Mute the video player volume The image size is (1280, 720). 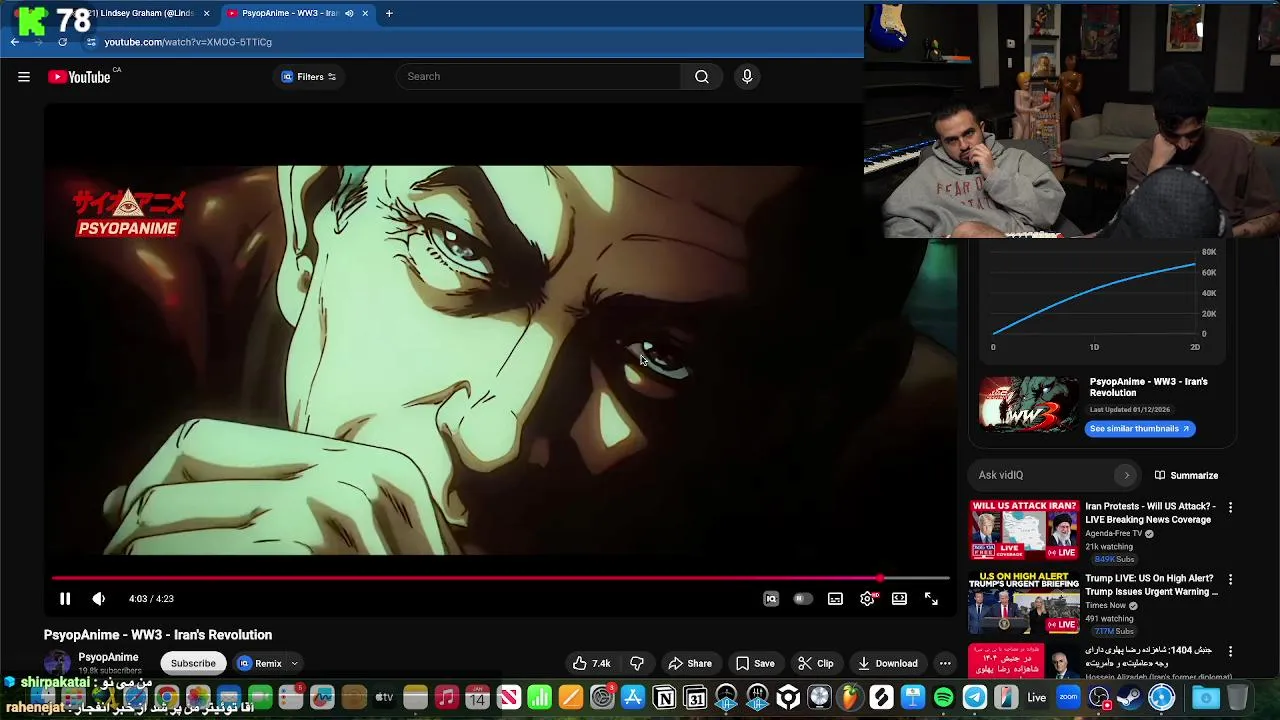click(98, 599)
